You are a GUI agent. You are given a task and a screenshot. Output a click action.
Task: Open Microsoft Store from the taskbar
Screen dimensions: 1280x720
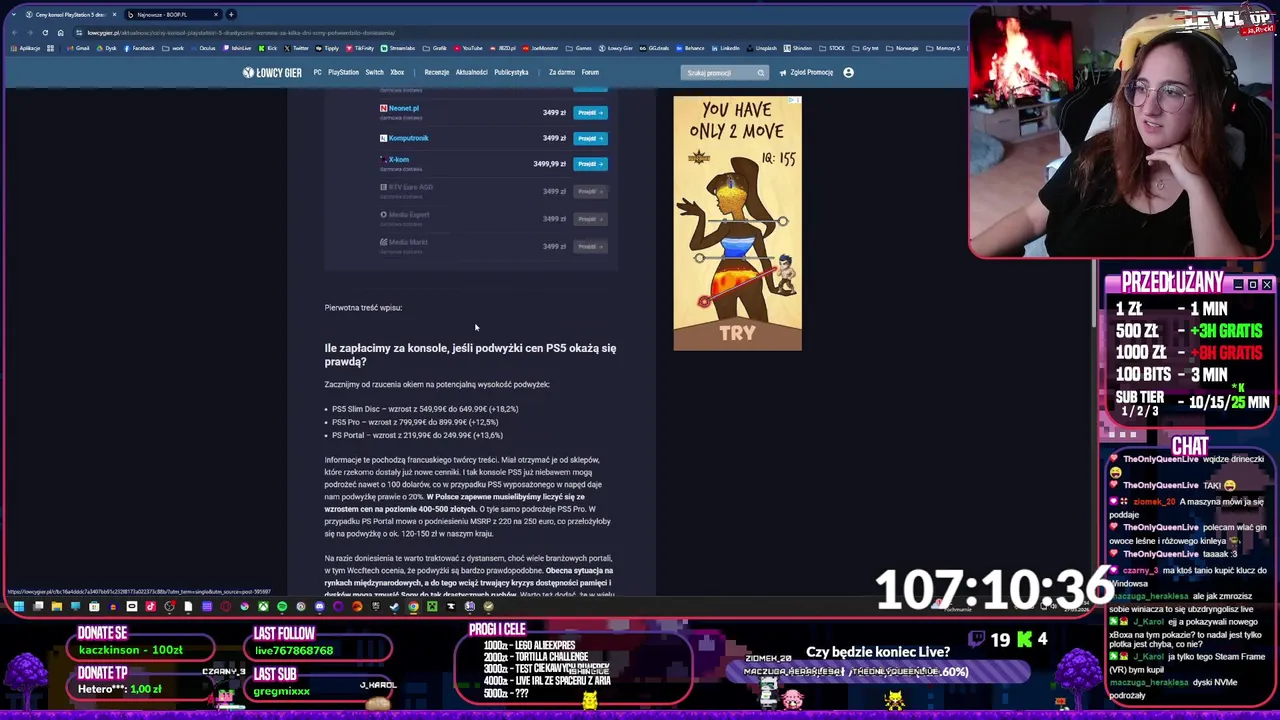94,606
